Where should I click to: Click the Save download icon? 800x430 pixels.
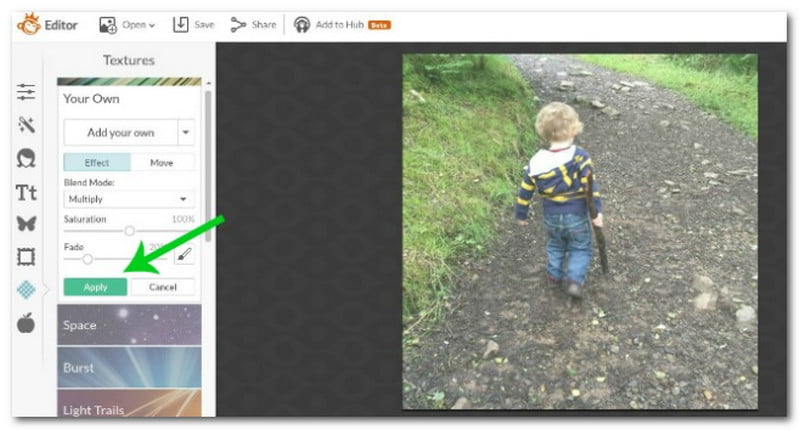(181, 24)
